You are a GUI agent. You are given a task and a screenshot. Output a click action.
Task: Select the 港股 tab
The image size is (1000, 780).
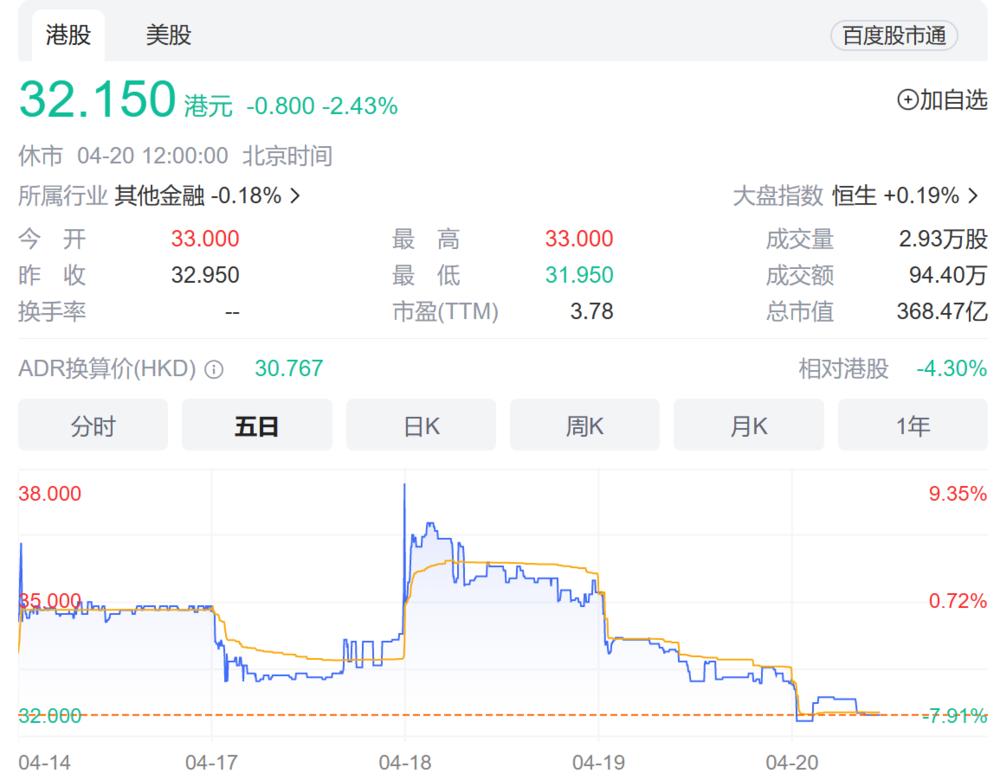click(x=66, y=35)
